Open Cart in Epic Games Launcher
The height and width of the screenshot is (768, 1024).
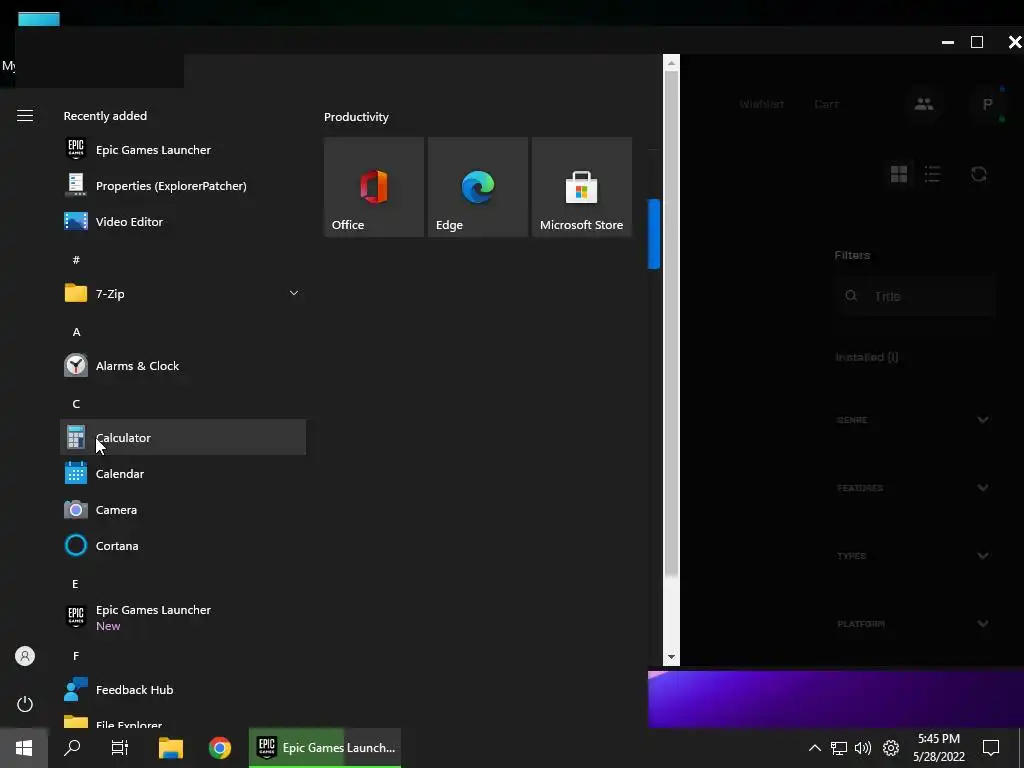click(x=826, y=104)
